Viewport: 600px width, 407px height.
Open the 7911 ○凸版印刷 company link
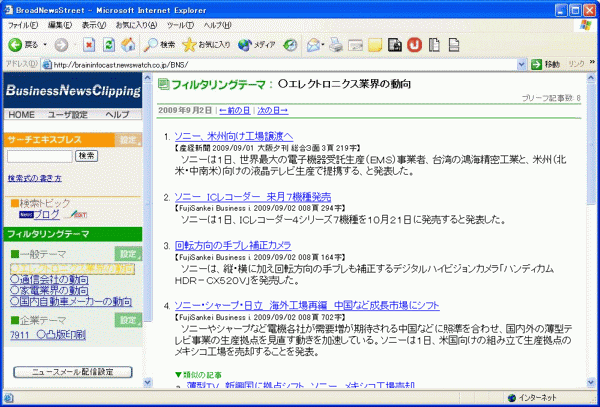tap(48, 335)
